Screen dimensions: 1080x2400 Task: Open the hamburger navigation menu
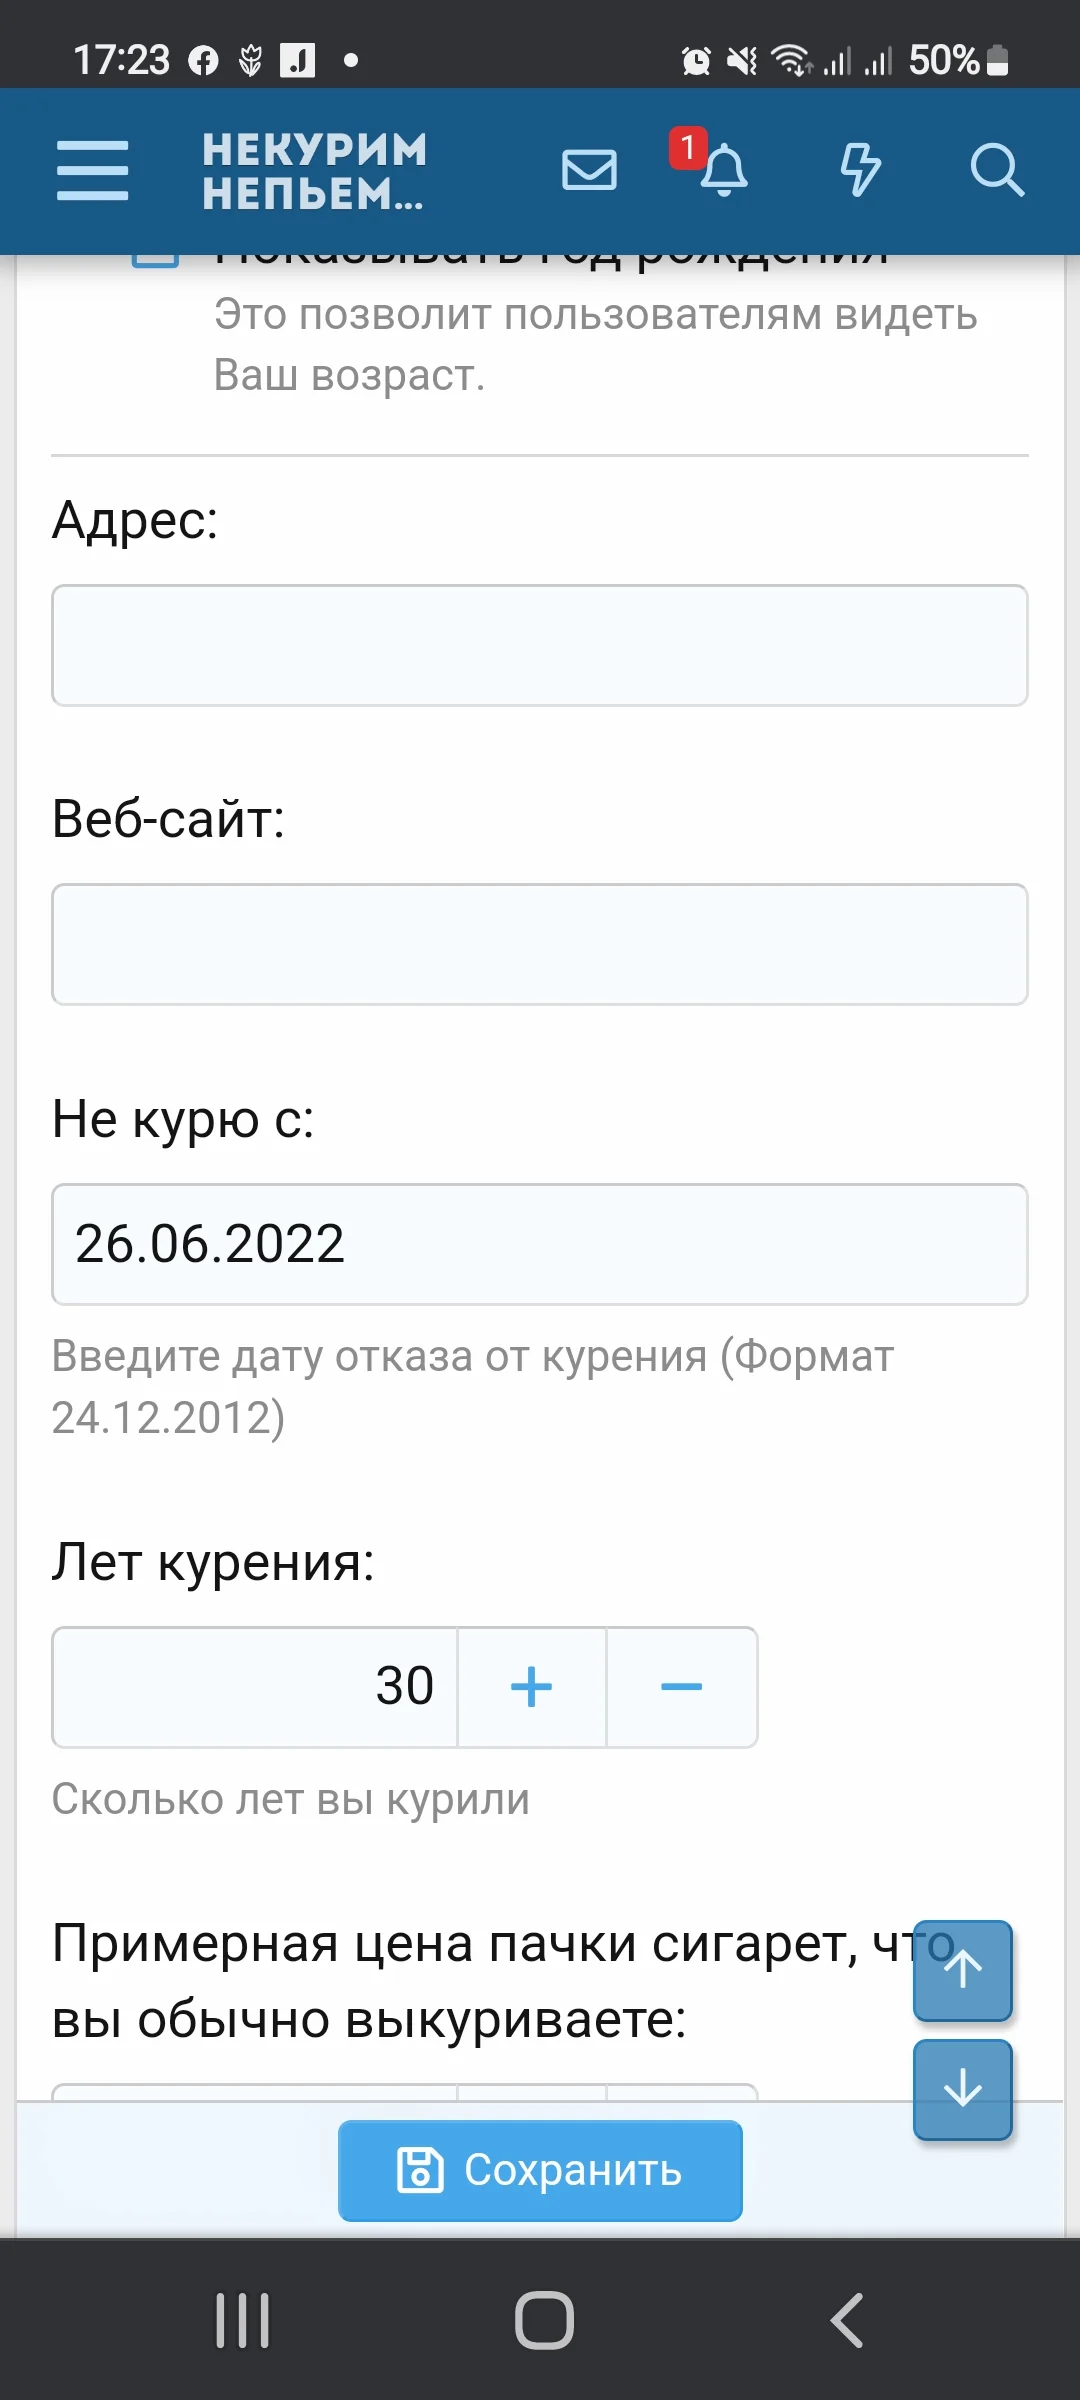[93, 170]
